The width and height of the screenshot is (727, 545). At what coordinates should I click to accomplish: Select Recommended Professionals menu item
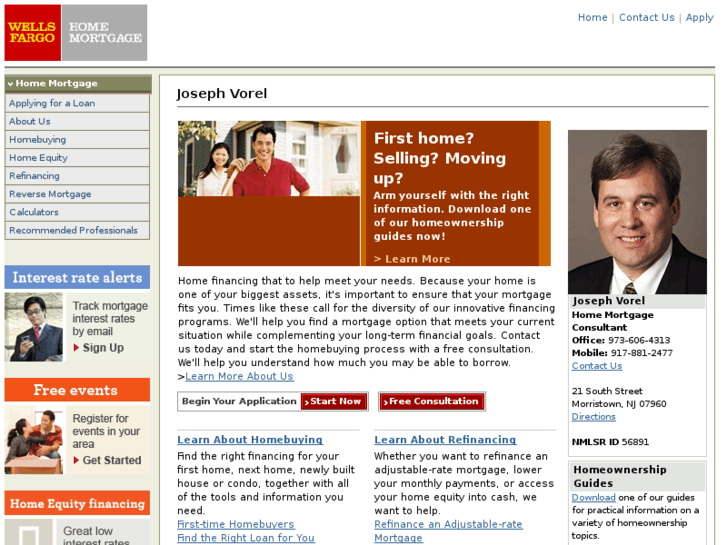point(77,230)
